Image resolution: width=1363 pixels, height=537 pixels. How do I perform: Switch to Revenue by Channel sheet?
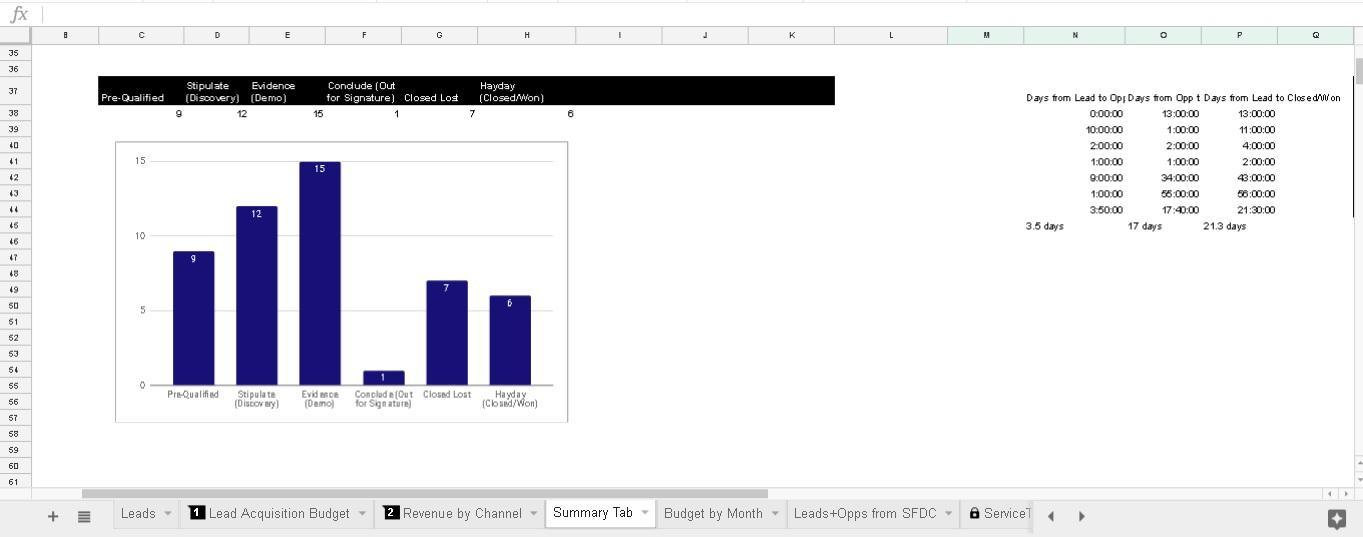pos(461,513)
